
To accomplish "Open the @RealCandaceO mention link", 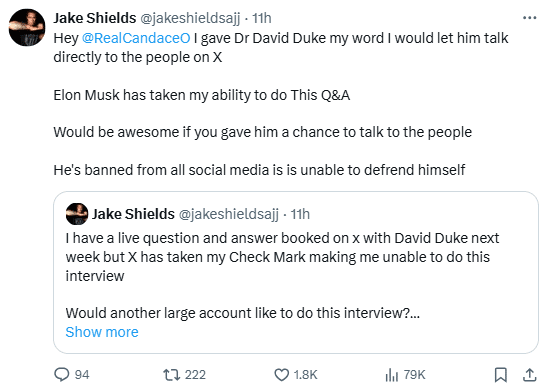I will (136, 38).
